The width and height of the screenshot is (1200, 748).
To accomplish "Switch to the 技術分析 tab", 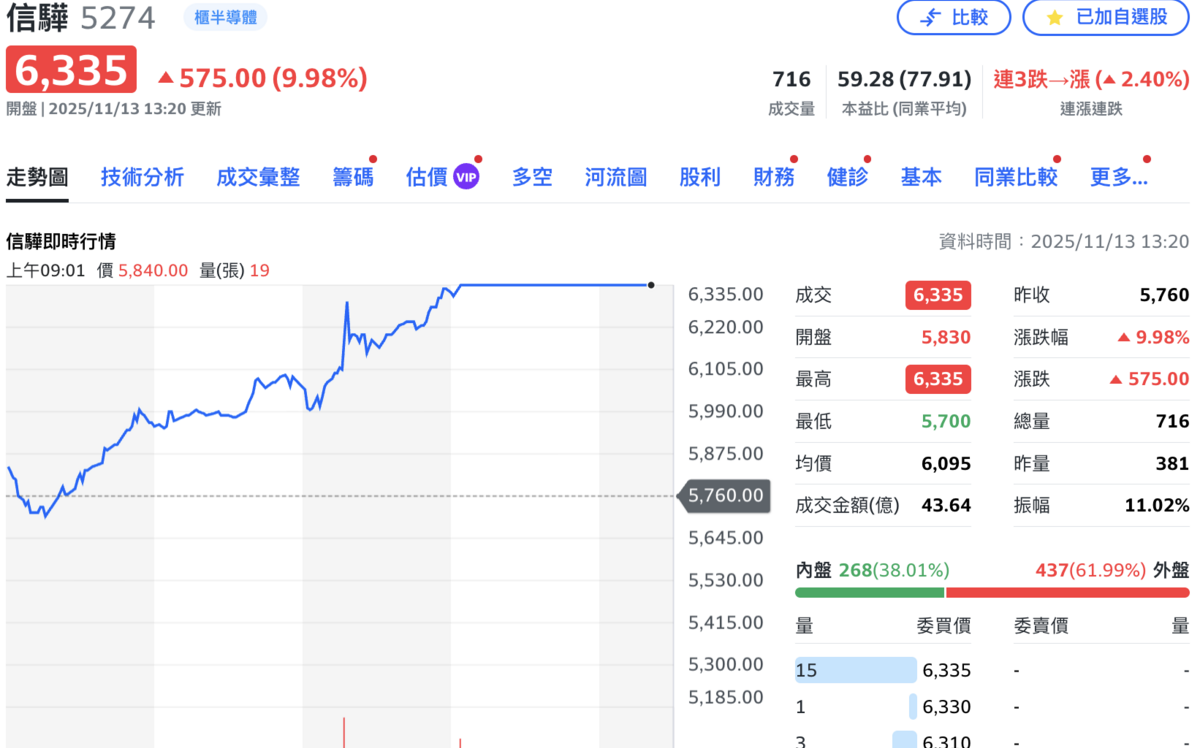I will tap(142, 176).
